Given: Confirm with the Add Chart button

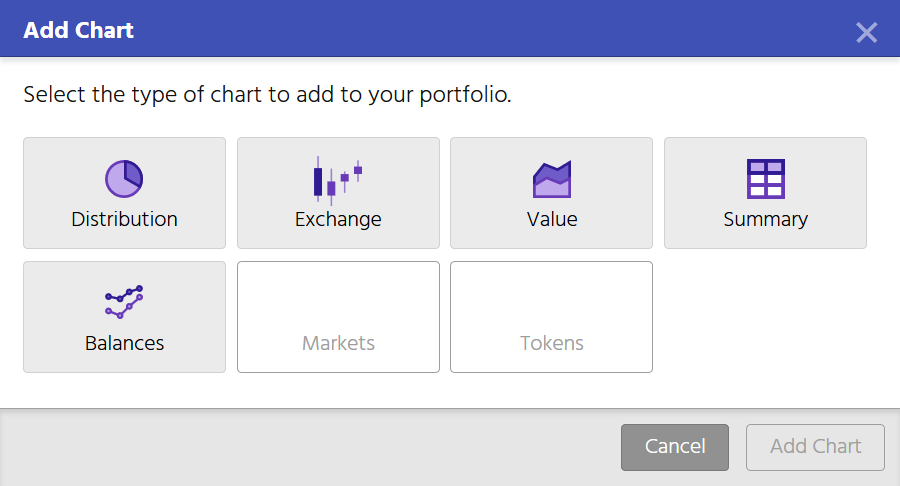Looking at the screenshot, I should point(815,447).
